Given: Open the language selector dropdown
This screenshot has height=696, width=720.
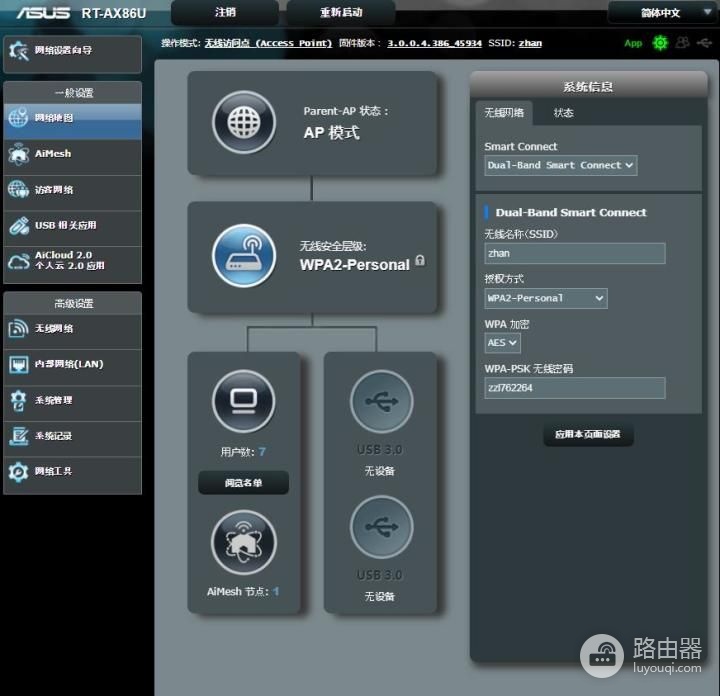Looking at the screenshot, I should tap(661, 12).
